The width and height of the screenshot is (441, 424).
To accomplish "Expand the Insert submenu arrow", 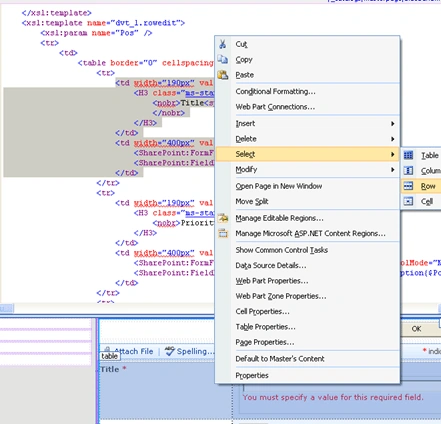I will coord(393,124).
